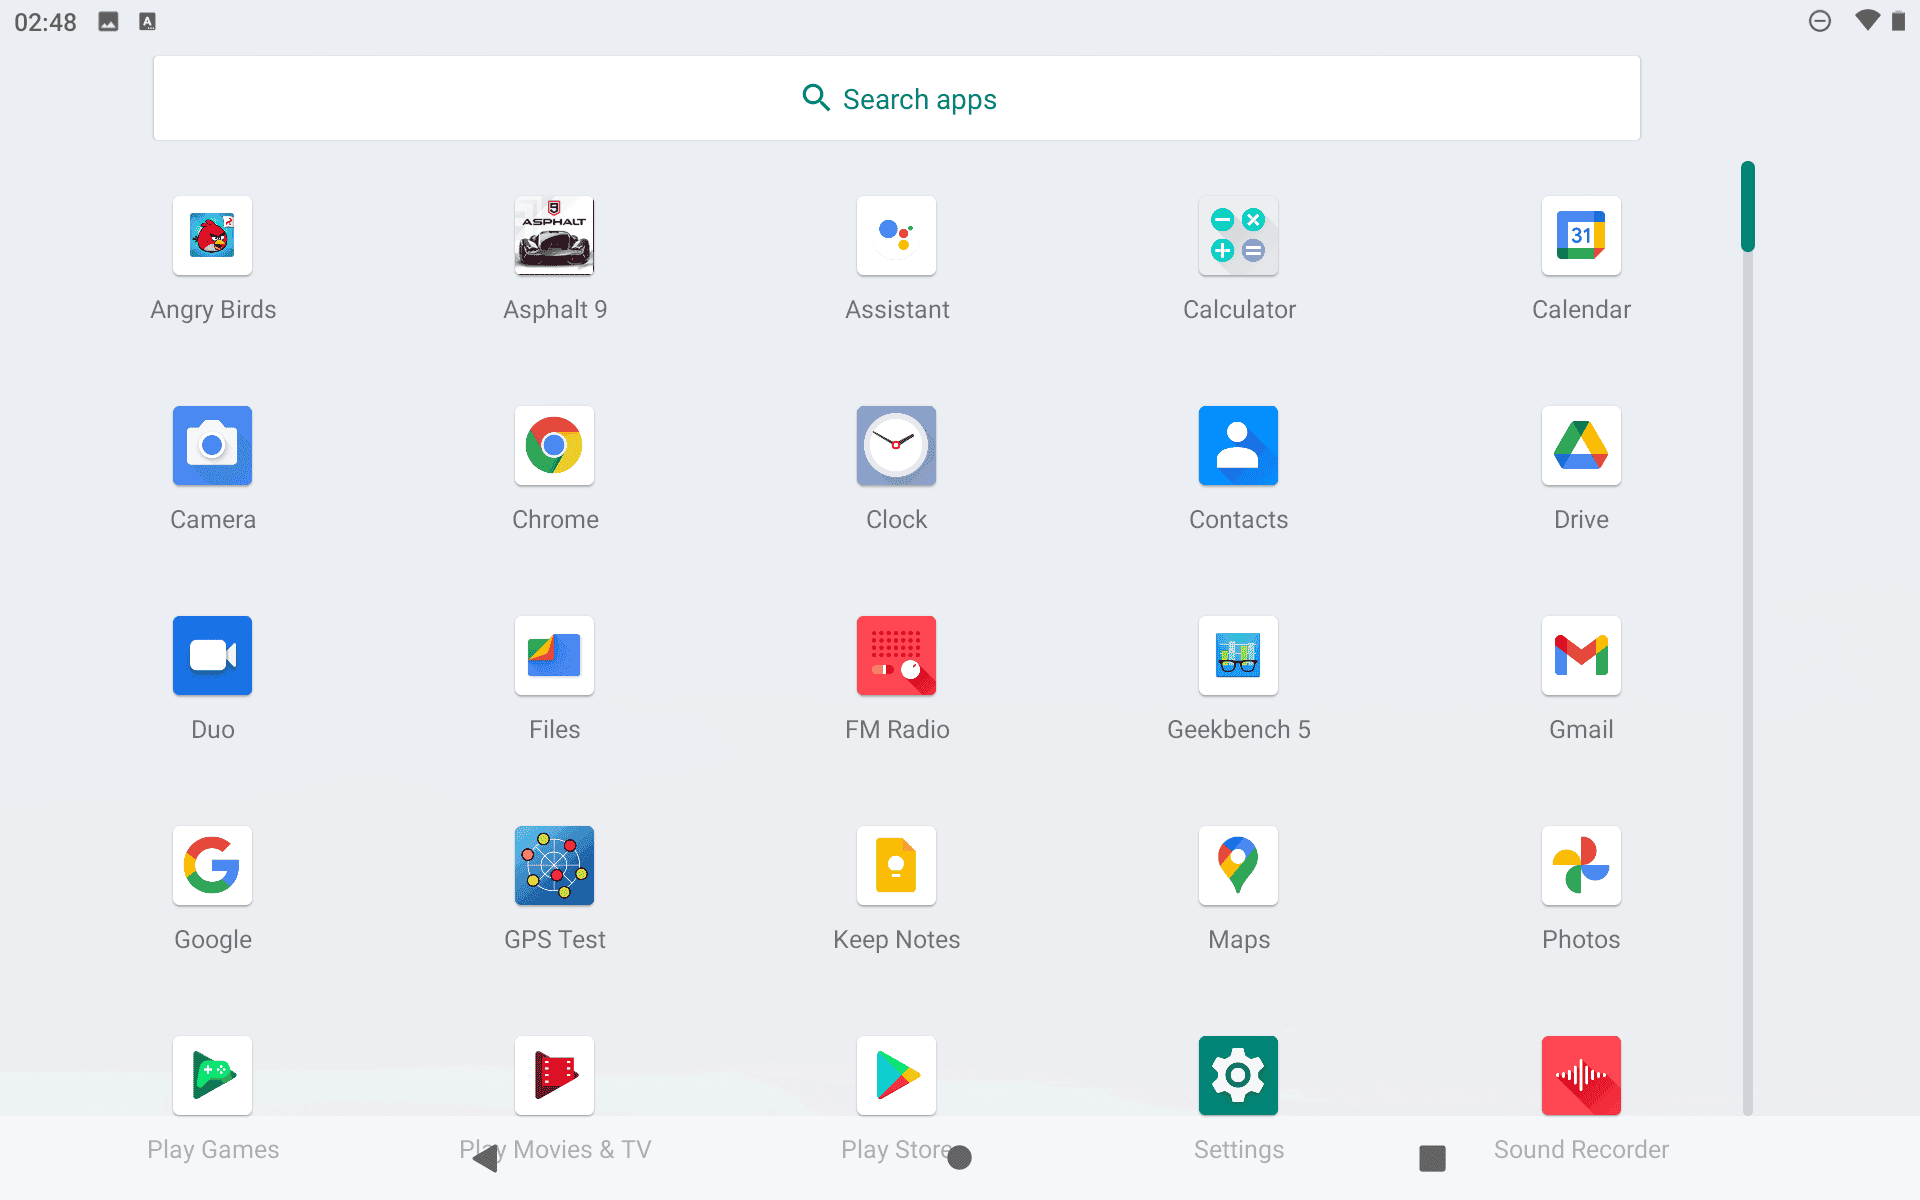This screenshot has height=1200, width=1920.
Task: Click the Search apps field
Action: coord(896,98)
